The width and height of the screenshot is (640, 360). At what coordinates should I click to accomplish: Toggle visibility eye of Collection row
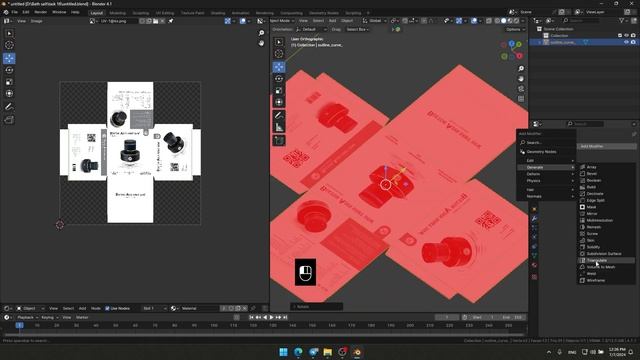(627, 36)
